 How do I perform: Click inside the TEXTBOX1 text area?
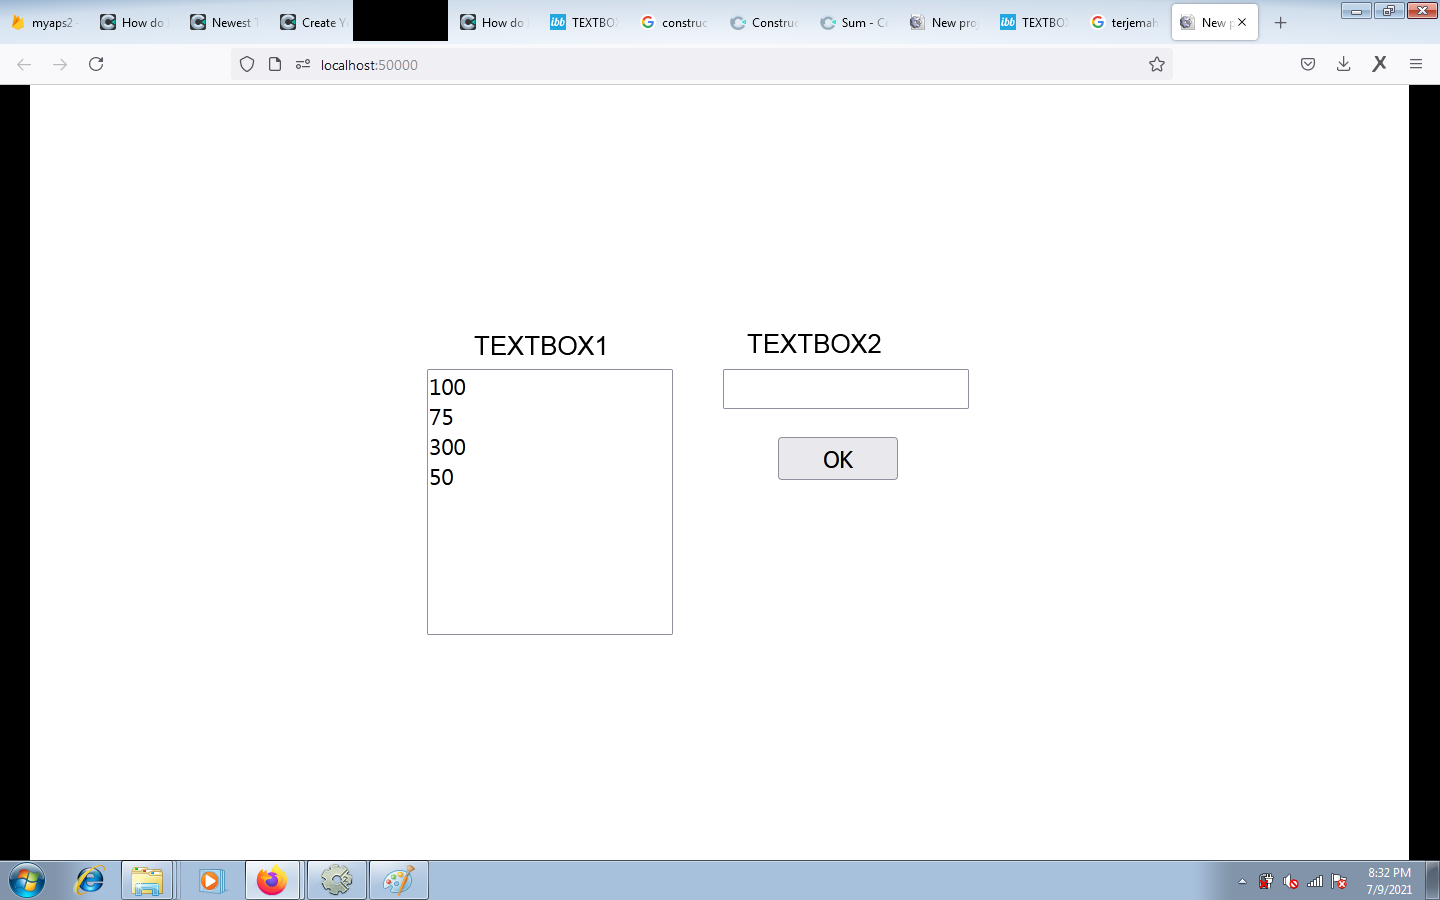(x=550, y=502)
